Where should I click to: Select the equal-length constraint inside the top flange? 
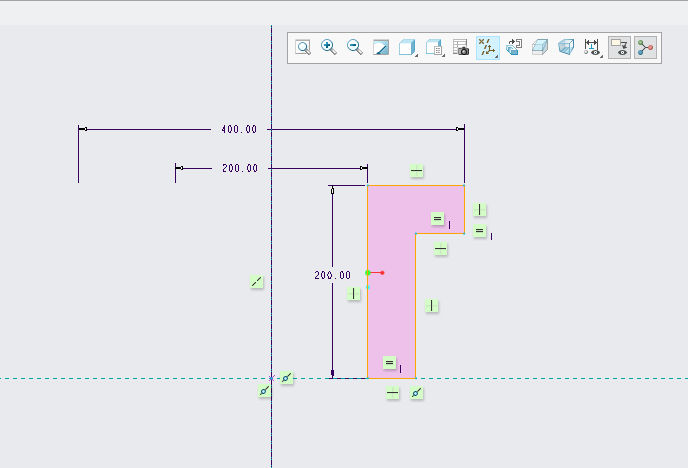point(437,218)
